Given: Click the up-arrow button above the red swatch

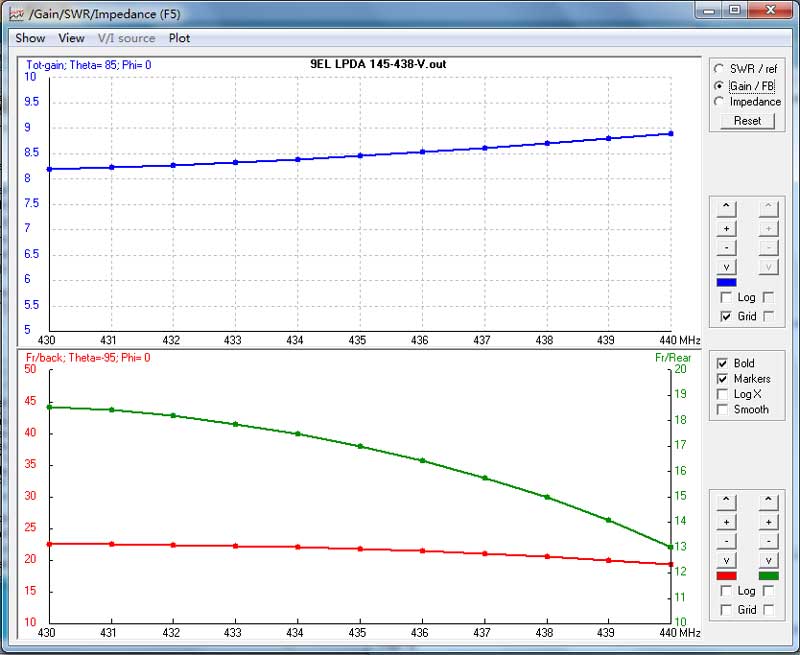Looking at the screenshot, I should [x=726, y=501].
